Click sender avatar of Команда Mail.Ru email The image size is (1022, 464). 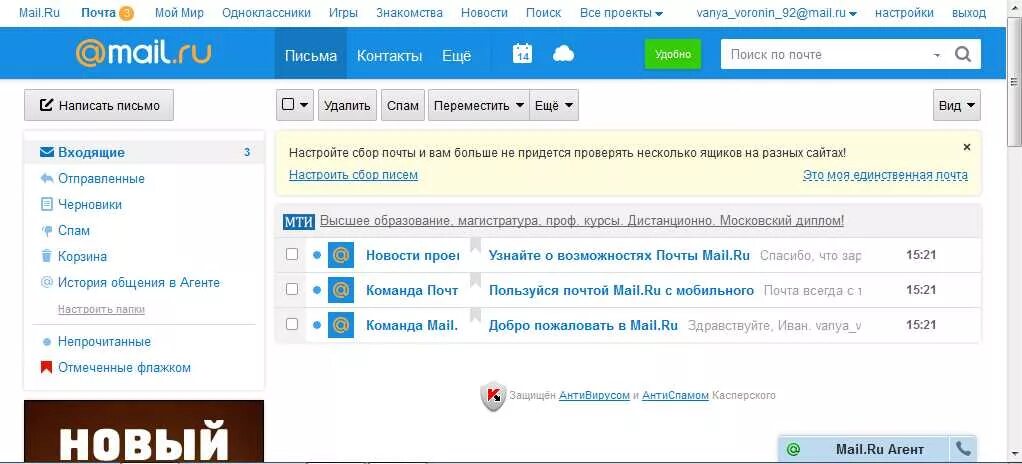pos(340,325)
